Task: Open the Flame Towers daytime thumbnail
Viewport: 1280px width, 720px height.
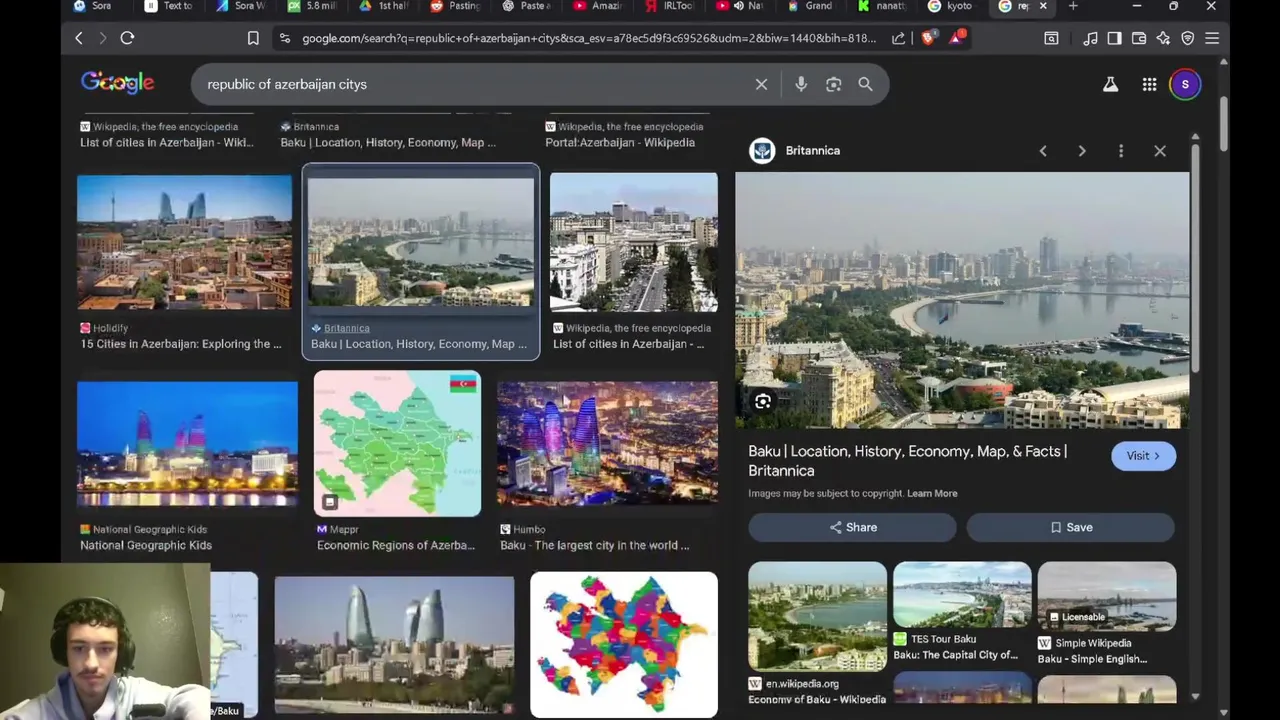Action: click(x=394, y=645)
